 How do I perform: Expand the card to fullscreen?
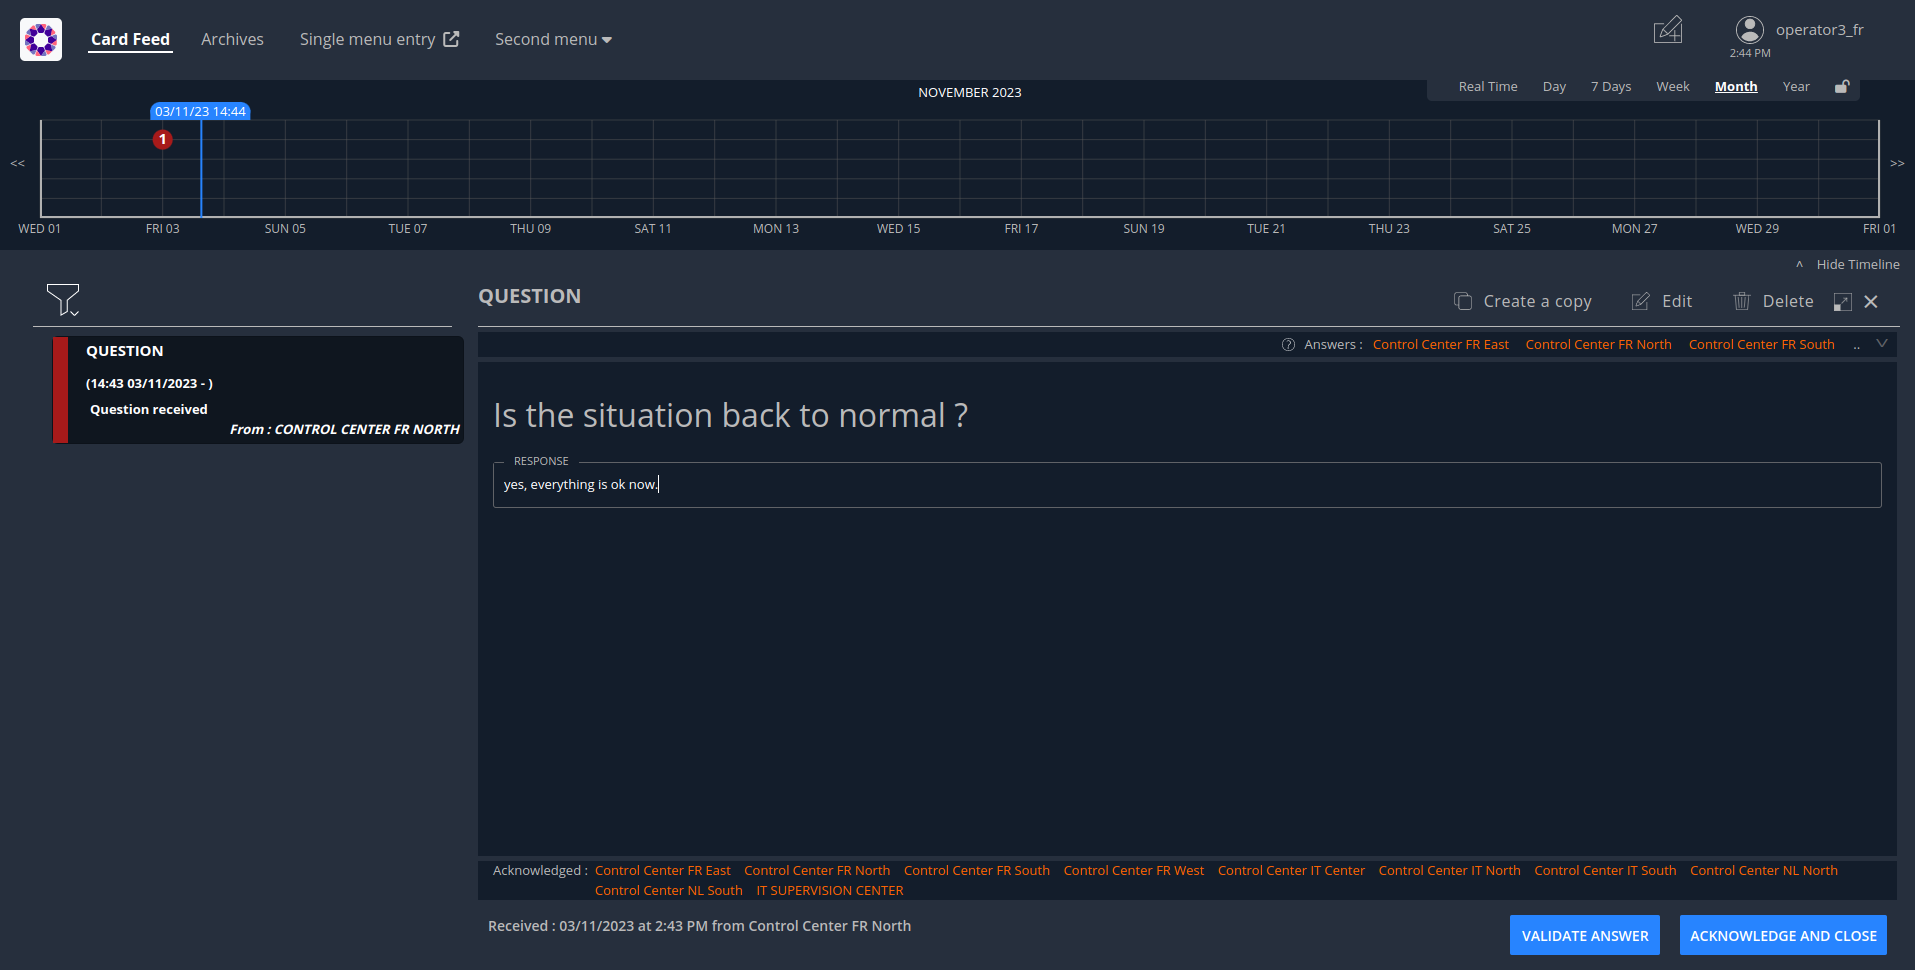[1842, 302]
